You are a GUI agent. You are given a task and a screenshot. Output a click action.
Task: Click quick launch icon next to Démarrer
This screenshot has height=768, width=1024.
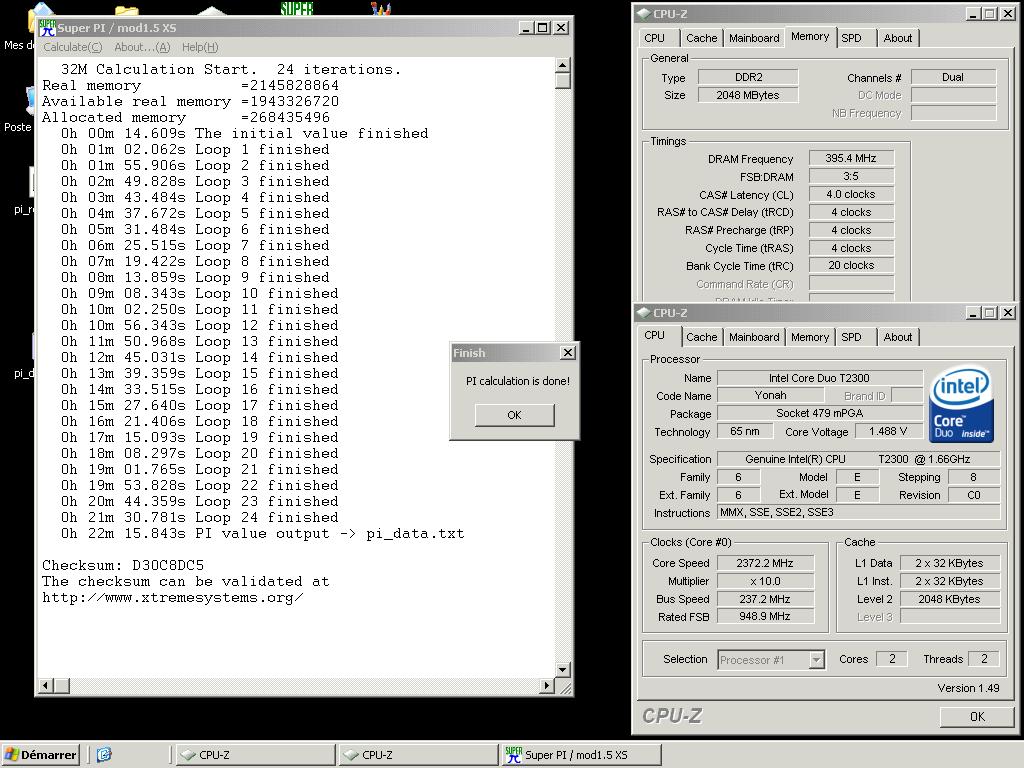[104, 755]
